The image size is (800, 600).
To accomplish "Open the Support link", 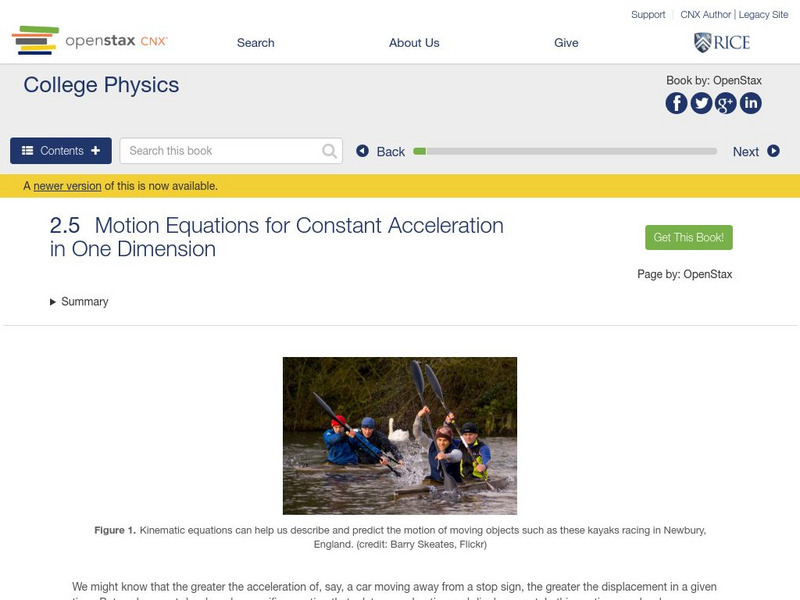I will pyautogui.click(x=648, y=15).
